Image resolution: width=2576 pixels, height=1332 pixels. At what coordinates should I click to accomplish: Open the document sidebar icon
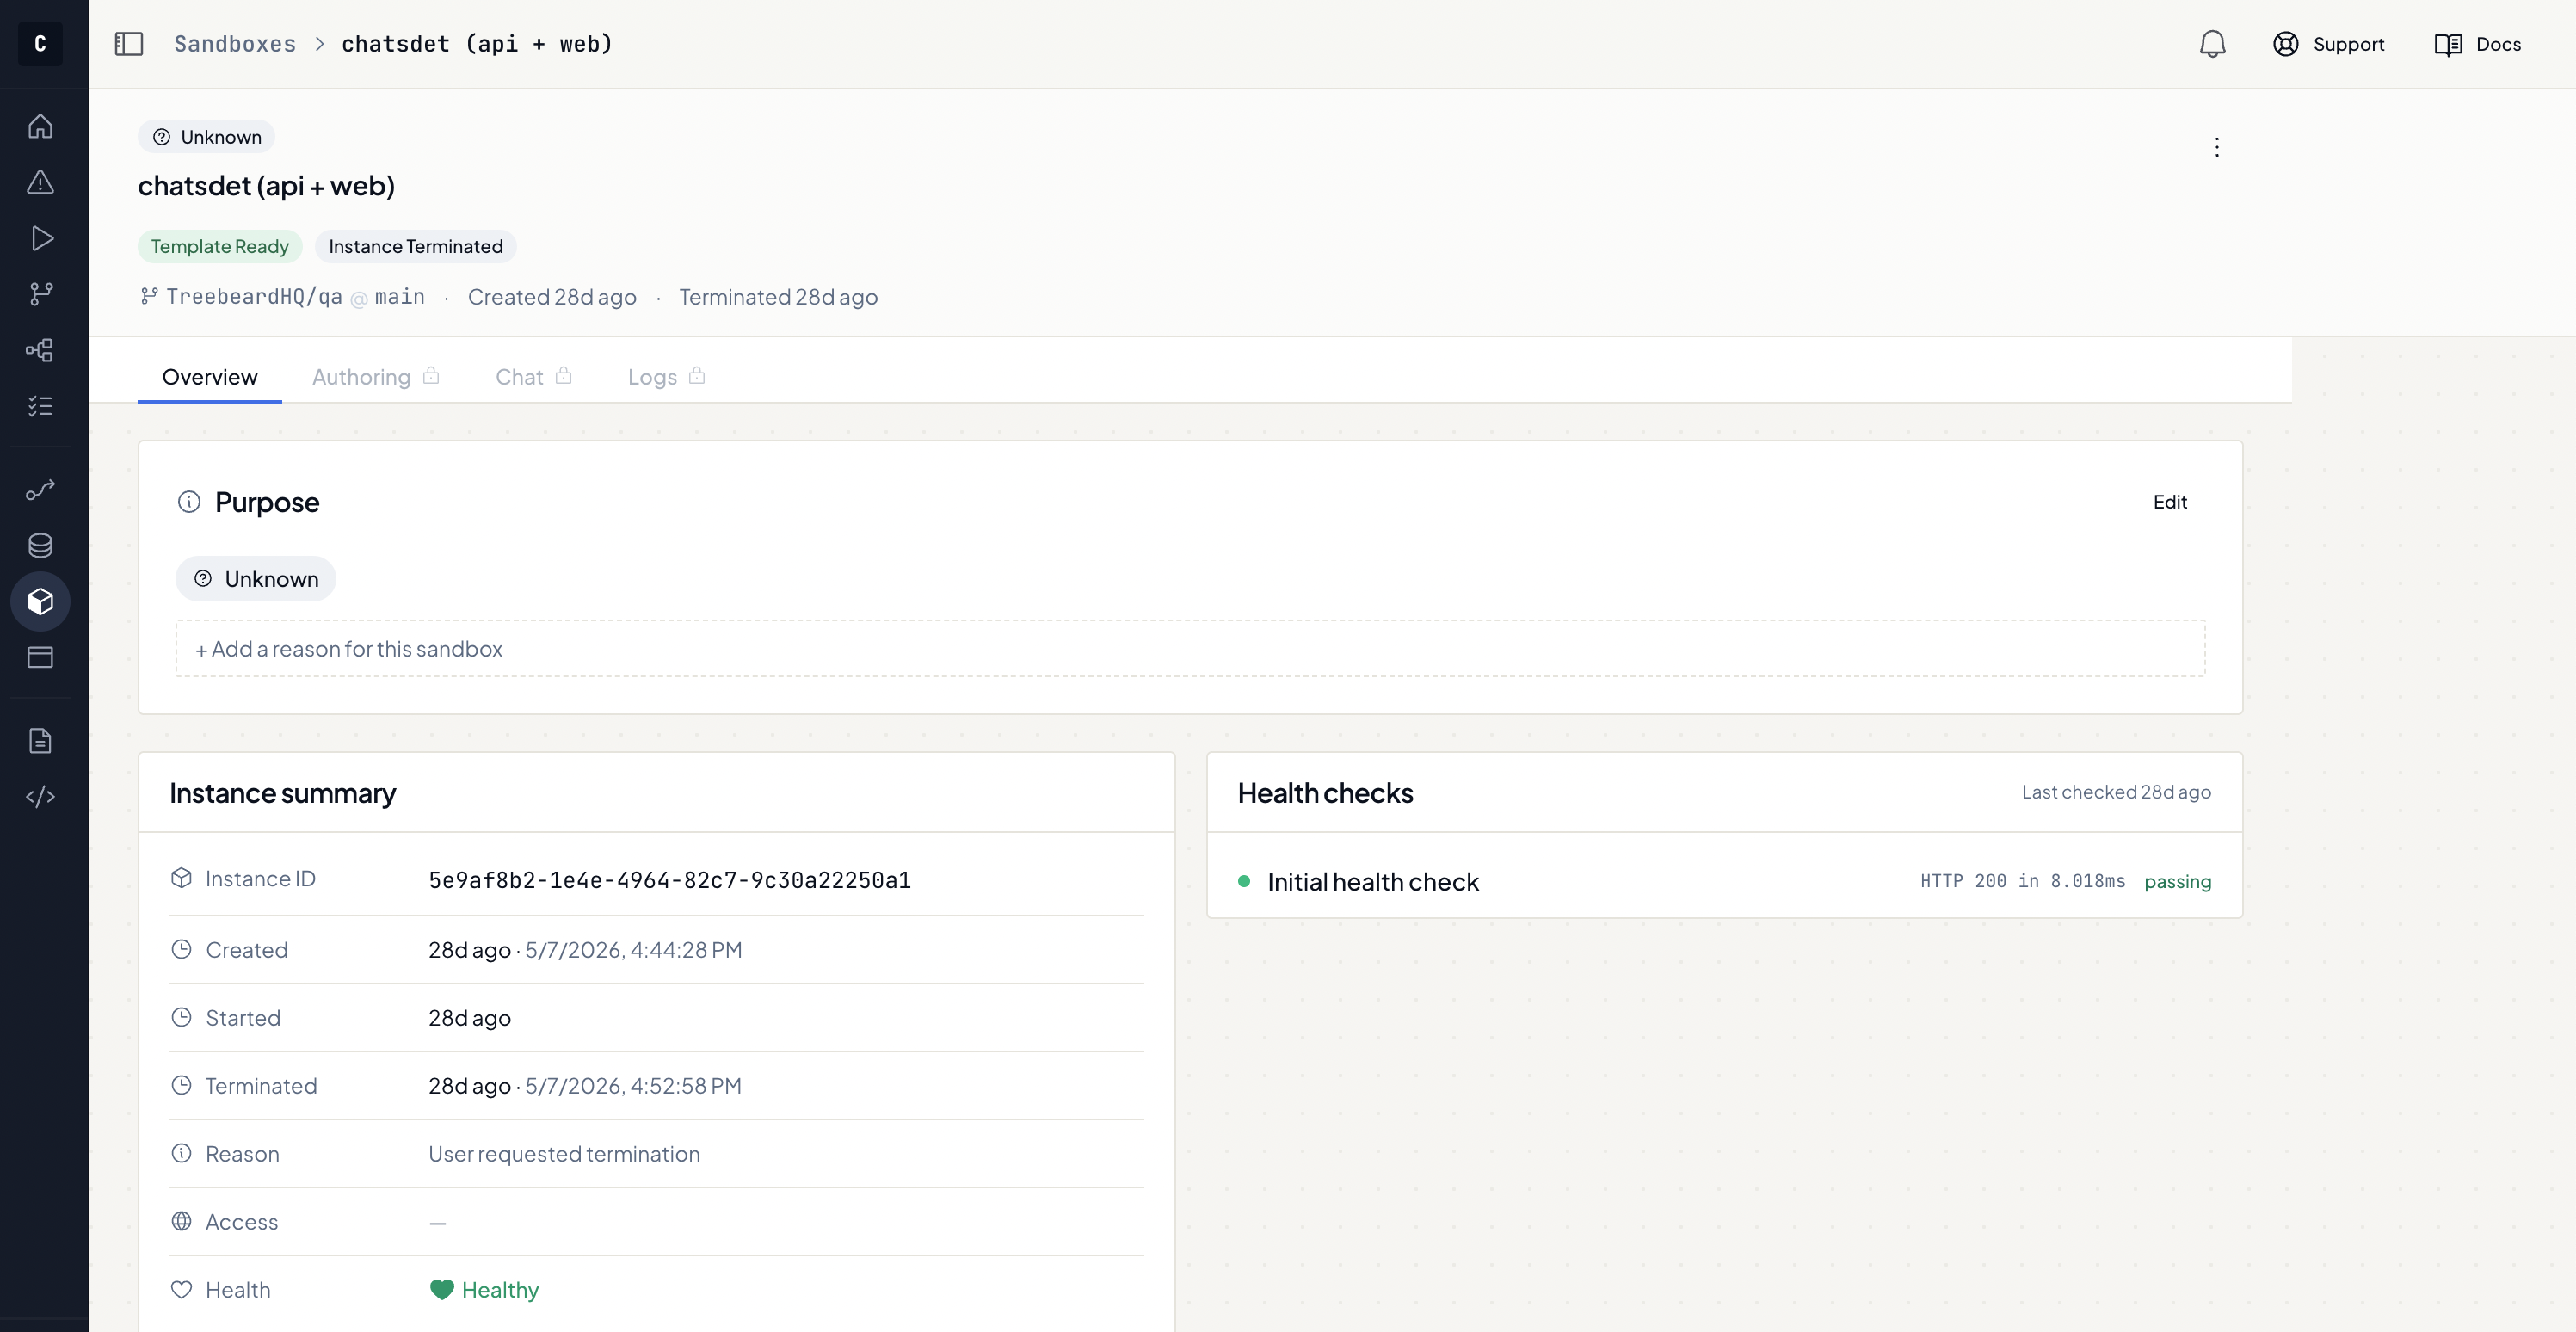point(40,741)
